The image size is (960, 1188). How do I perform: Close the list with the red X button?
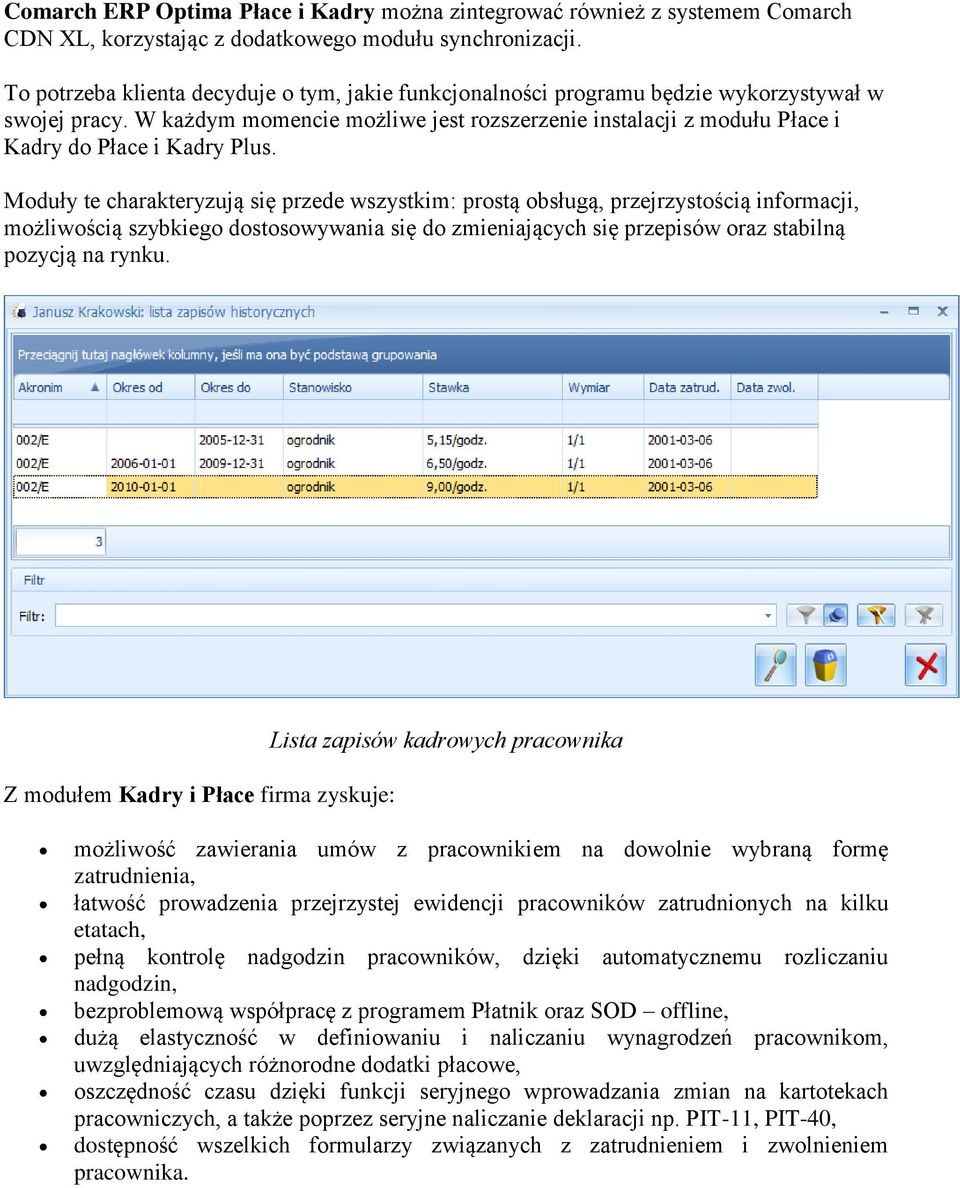[926, 665]
